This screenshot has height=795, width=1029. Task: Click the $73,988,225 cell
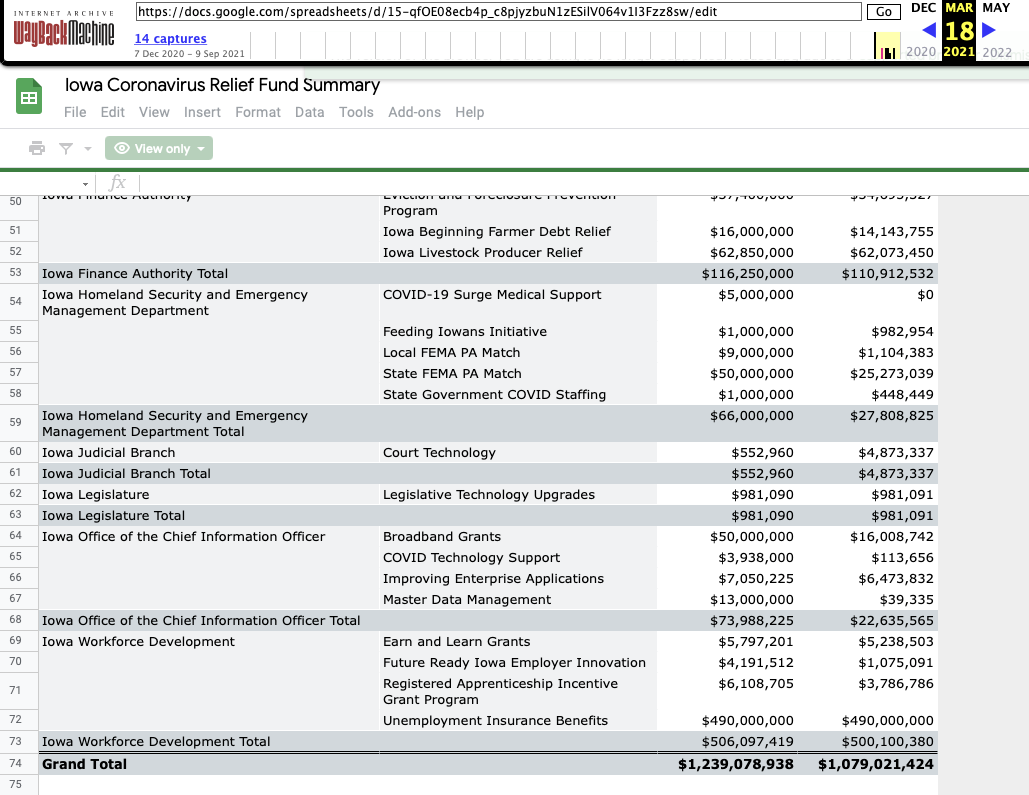coord(728,620)
